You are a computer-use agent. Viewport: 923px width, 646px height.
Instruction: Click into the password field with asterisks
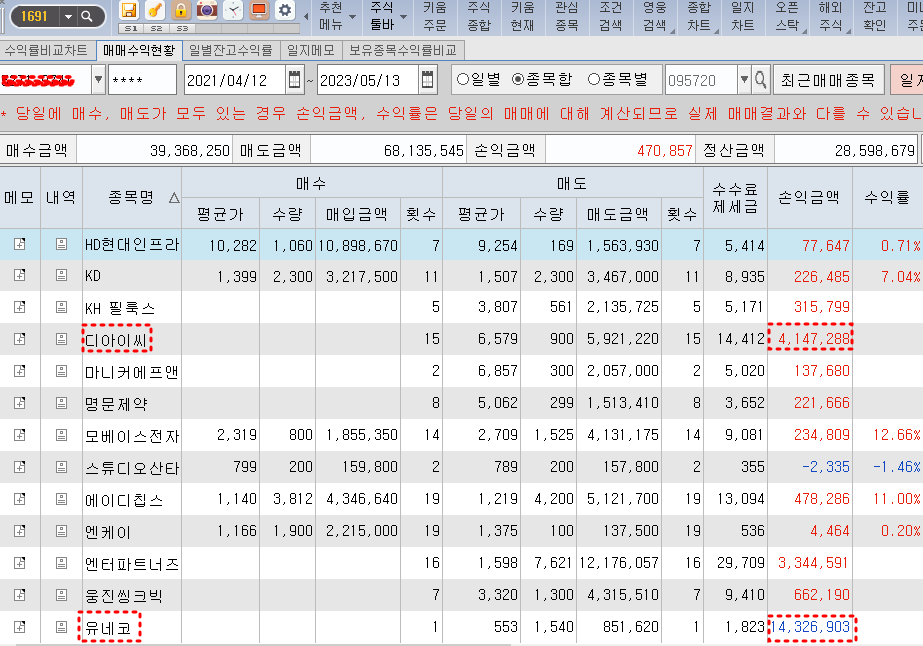tap(142, 79)
